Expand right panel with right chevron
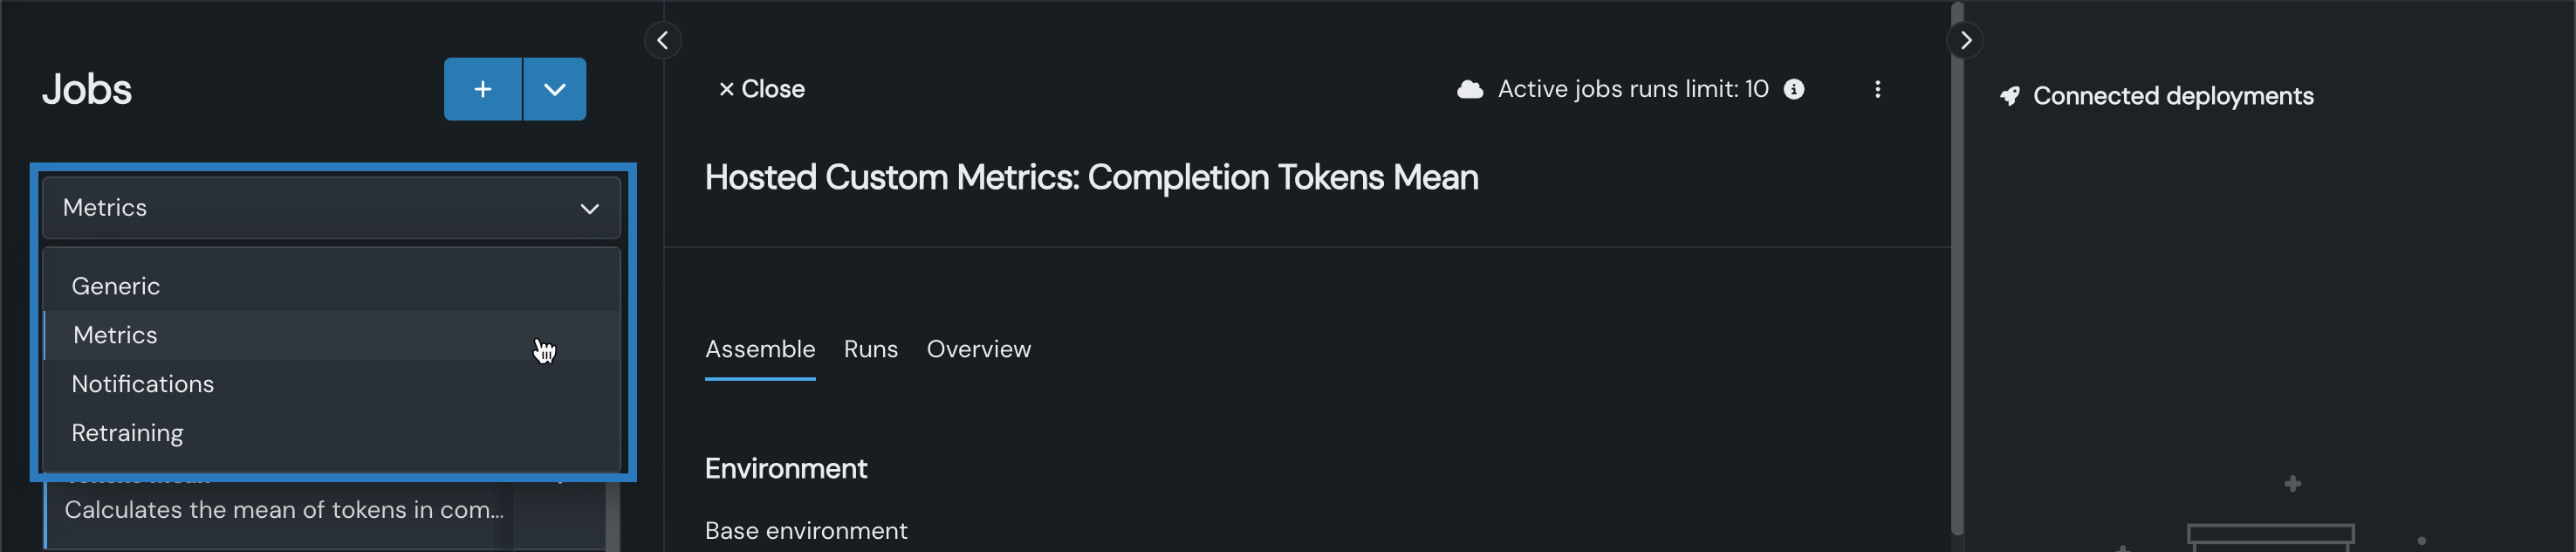 [x=1965, y=40]
